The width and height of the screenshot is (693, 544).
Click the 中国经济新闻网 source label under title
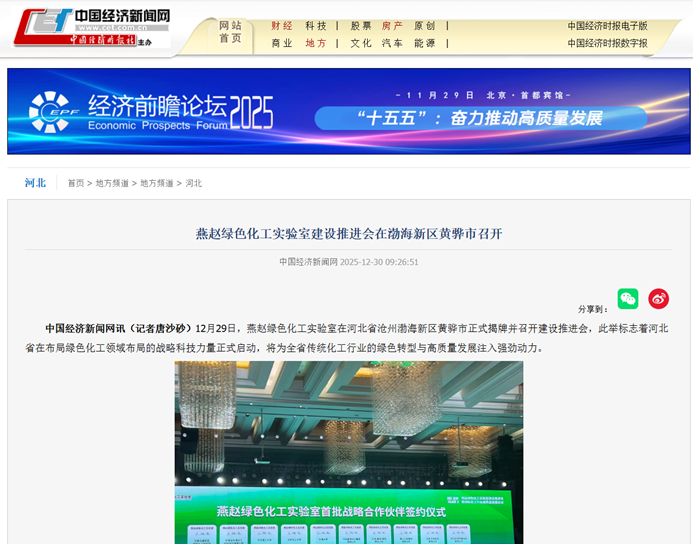click(x=308, y=262)
